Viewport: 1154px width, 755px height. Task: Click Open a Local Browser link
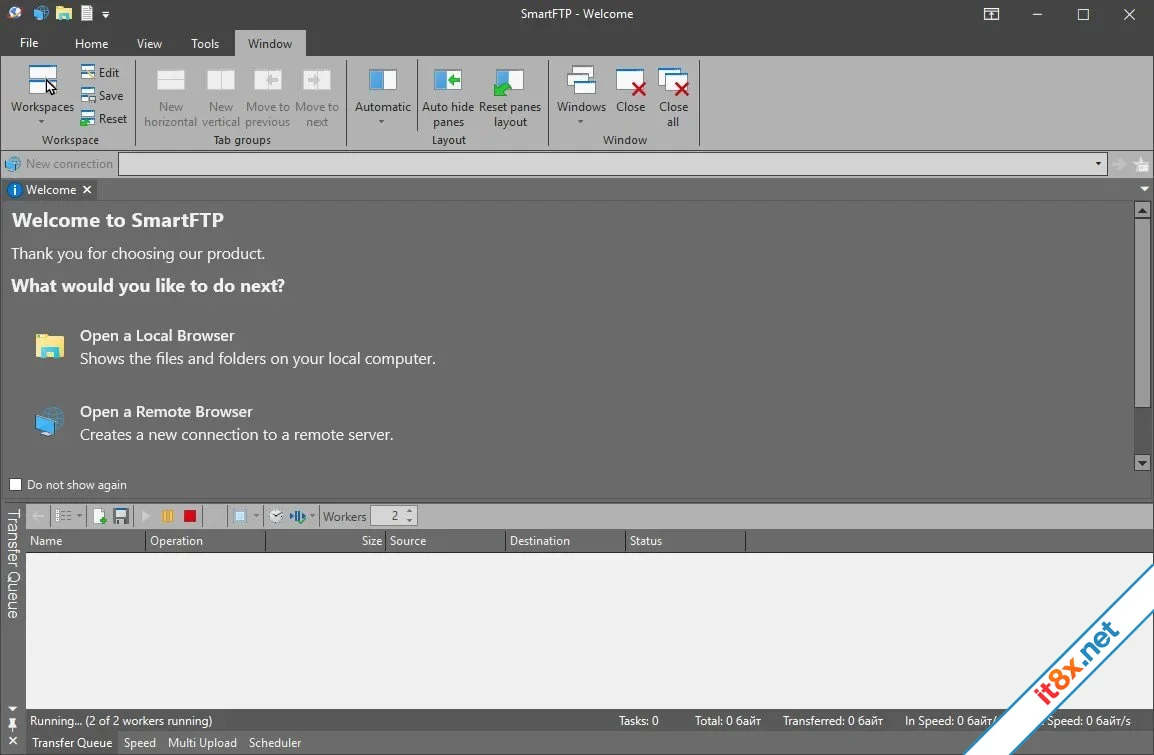(157, 336)
